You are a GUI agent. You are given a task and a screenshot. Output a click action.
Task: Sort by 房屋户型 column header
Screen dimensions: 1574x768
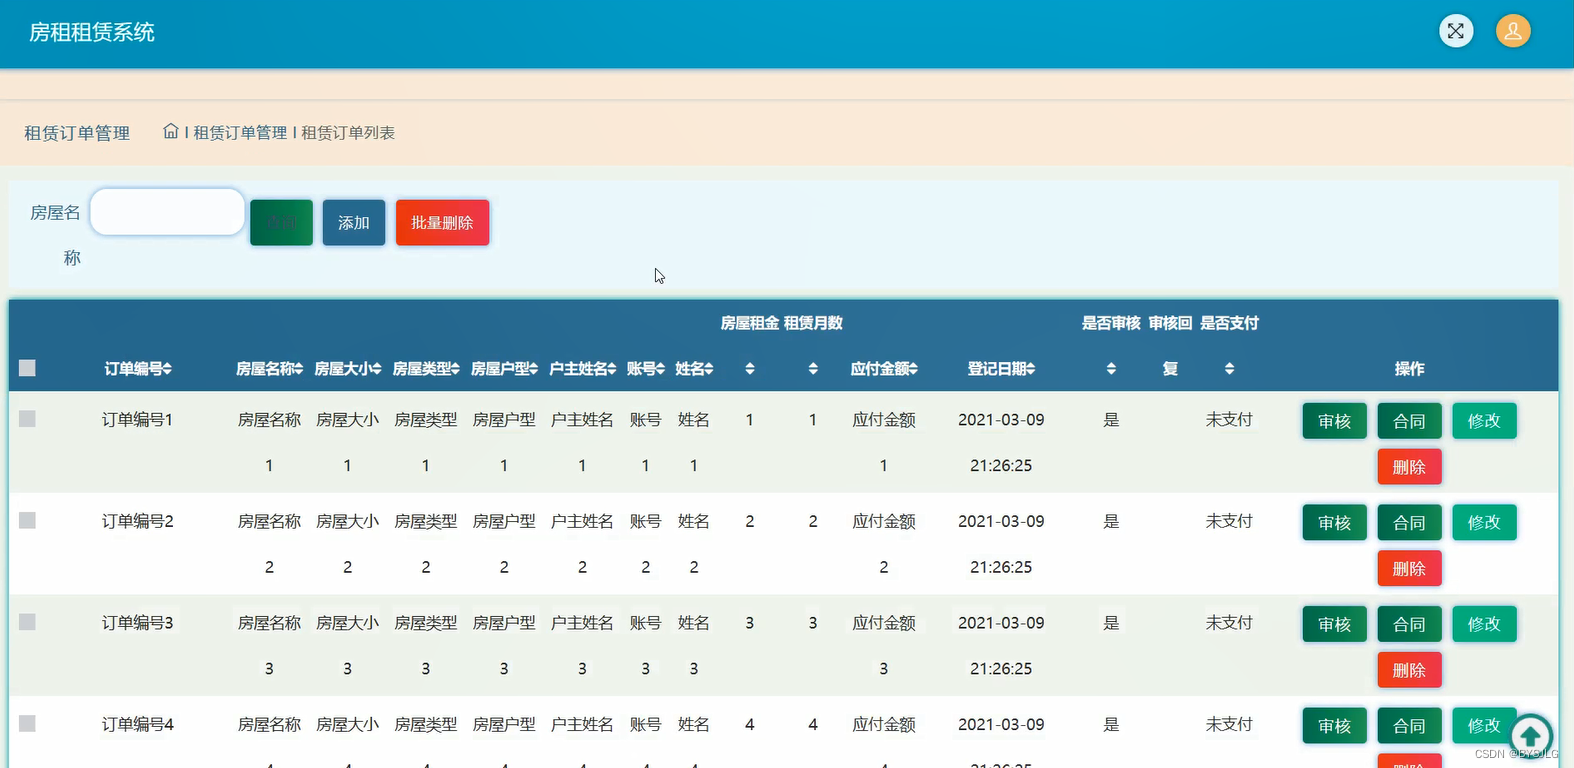point(504,369)
